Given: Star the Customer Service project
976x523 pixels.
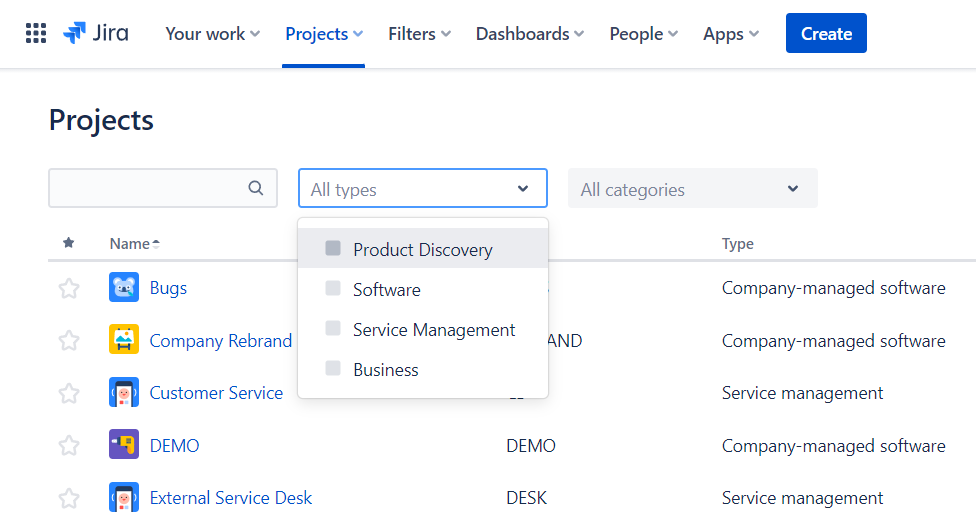Looking at the screenshot, I should pos(69,393).
